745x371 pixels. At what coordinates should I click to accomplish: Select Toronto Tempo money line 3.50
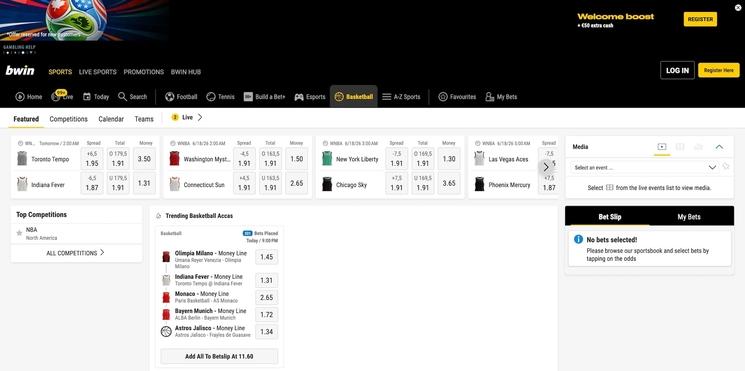point(144,159)
